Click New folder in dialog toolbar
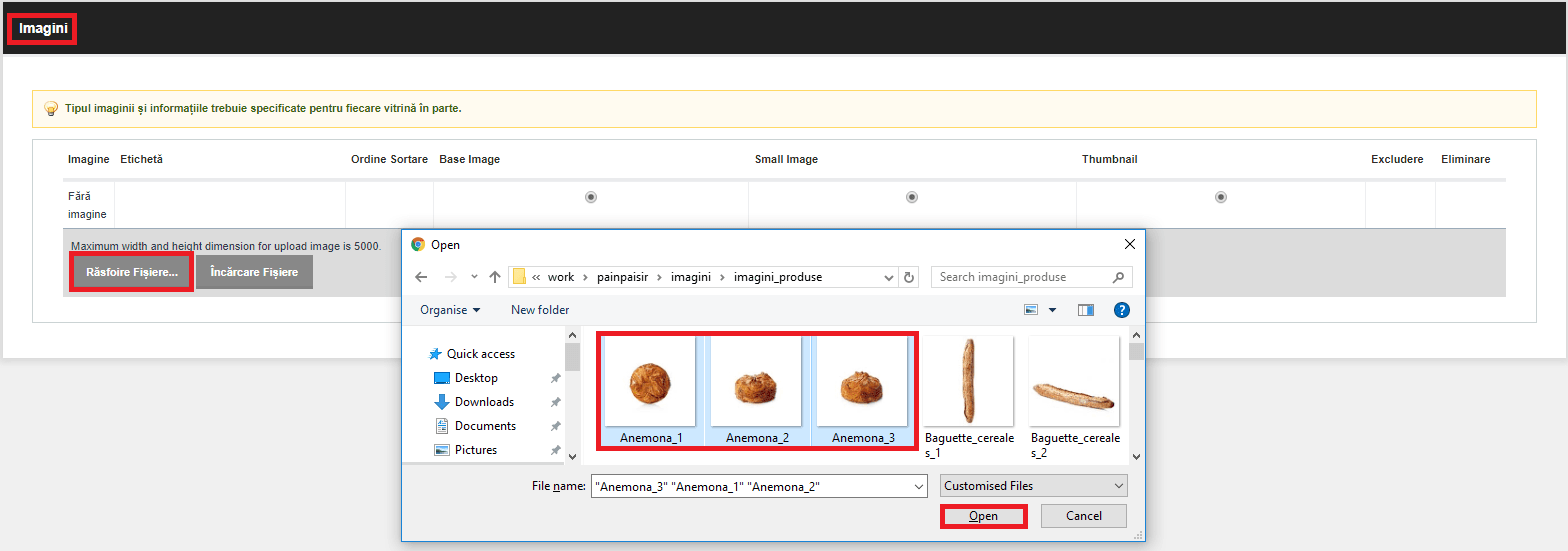Image resolution: width=1568 pixels, height=551 pixels. pos(540,310)
